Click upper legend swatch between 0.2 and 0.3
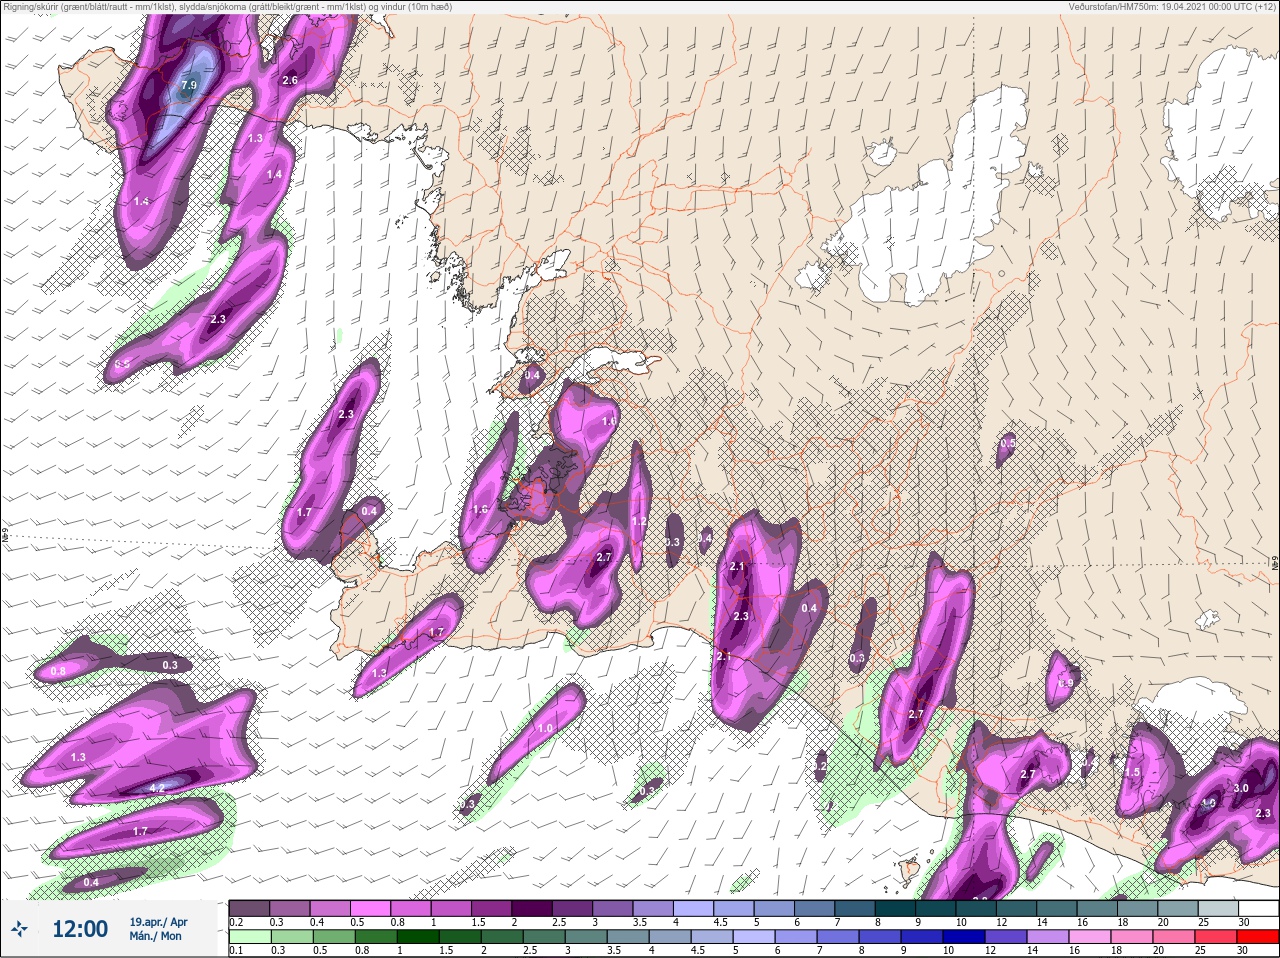This screenshot has width=1280, height=958. 250,908
